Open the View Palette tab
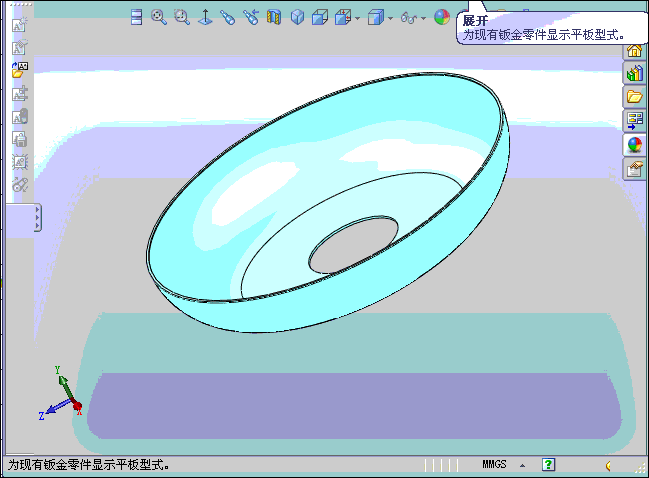Screen dimensions: 649x478 pos(634,121)
